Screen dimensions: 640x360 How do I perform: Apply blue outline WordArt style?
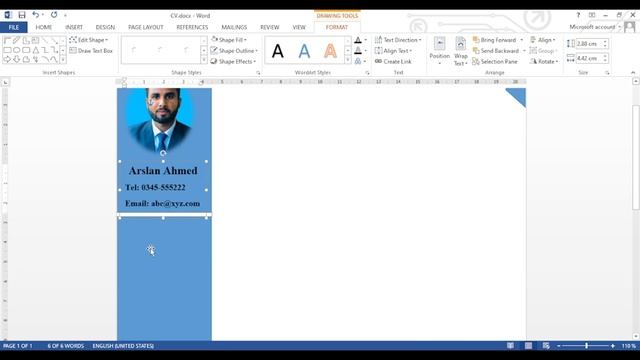click(304, 51)
